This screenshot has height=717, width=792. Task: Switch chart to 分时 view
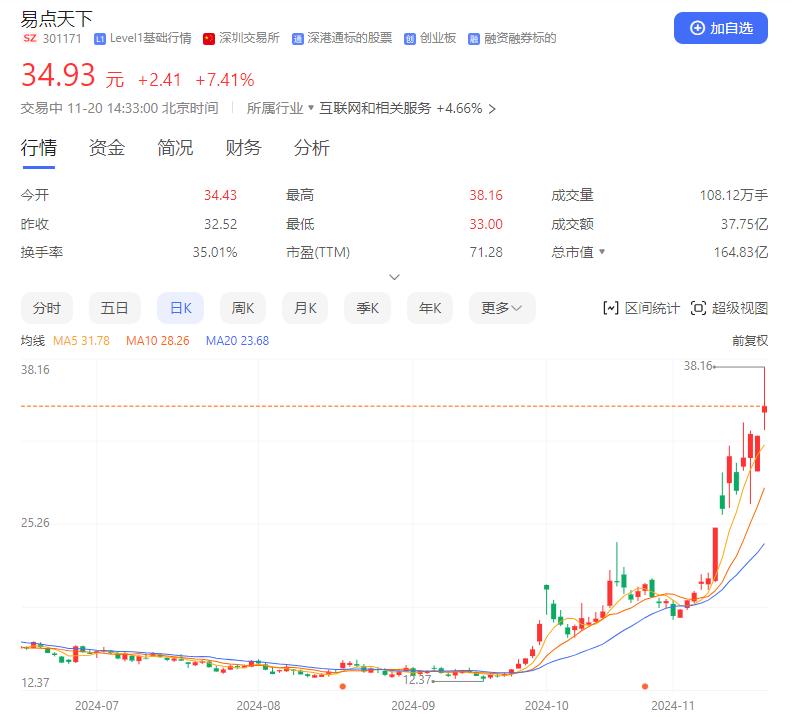(47, 308)
